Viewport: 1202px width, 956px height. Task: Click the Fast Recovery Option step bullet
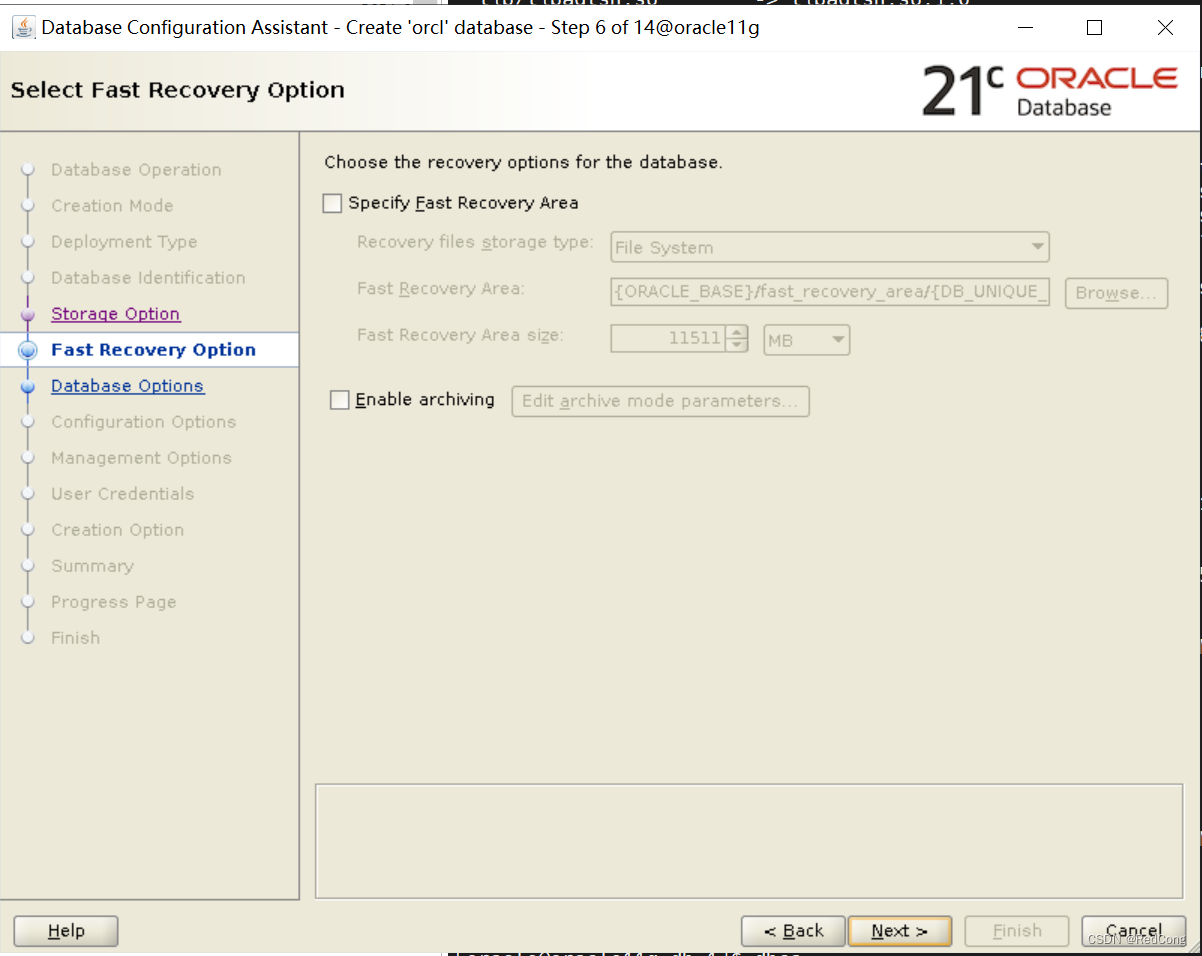(x=28, y=350)
